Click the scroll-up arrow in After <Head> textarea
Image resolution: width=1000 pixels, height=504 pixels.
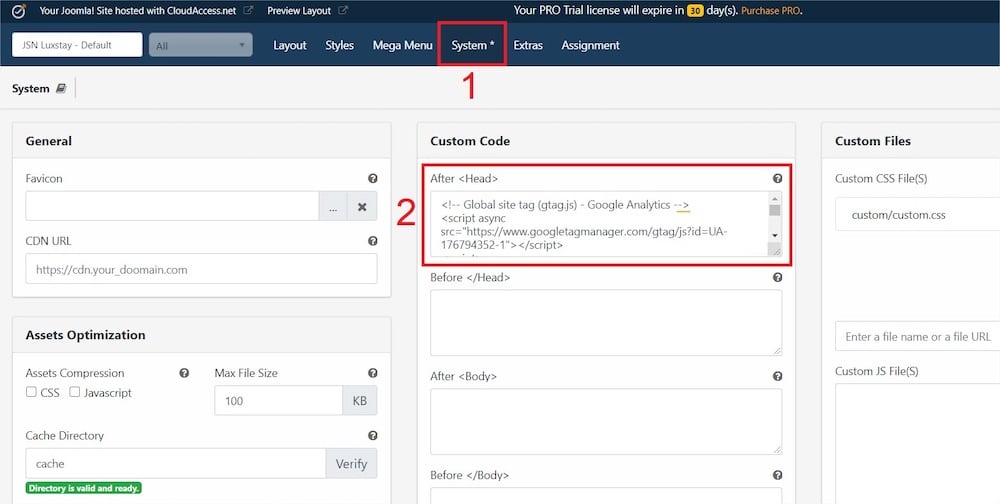click(775, 198)
